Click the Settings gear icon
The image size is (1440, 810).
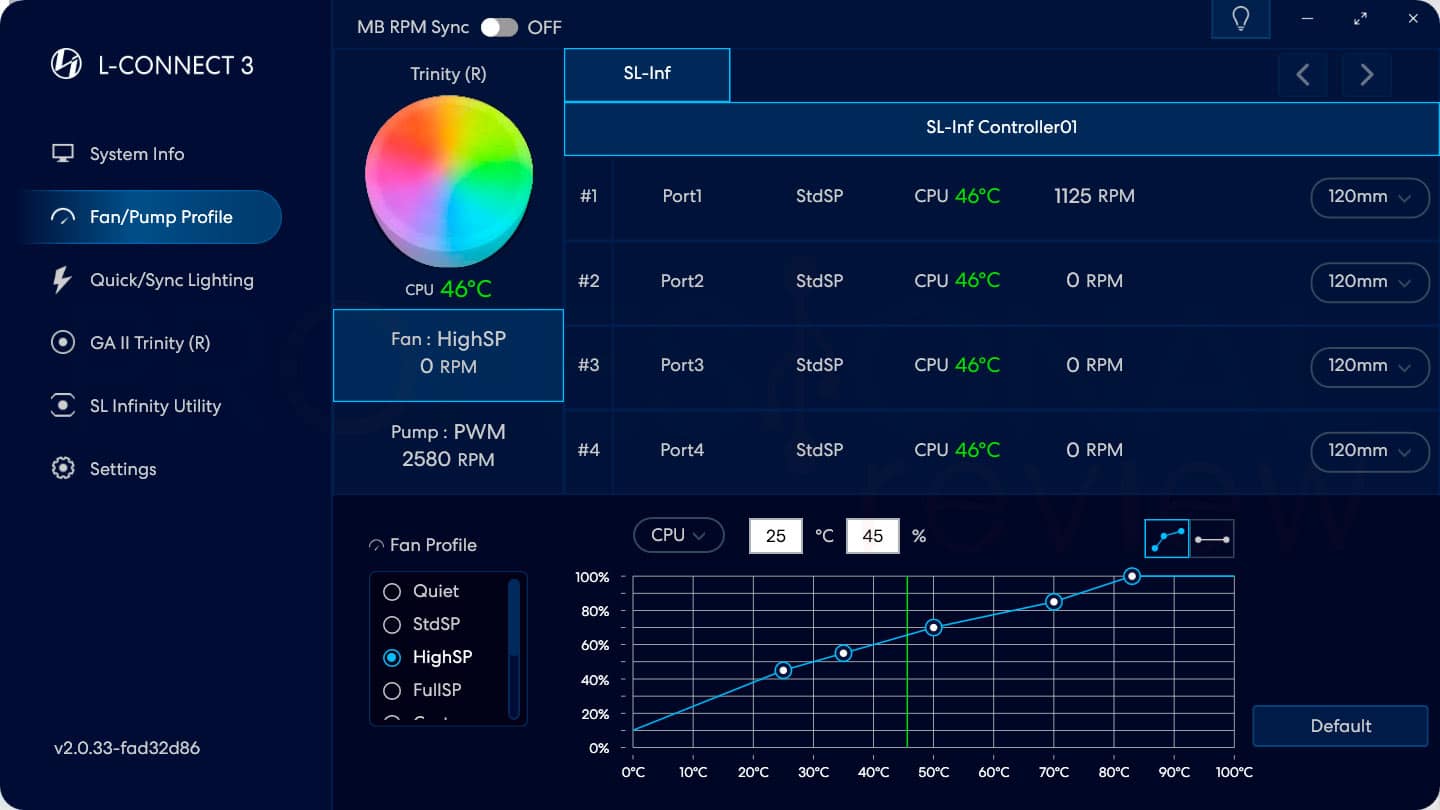click(x=63, y=469)
